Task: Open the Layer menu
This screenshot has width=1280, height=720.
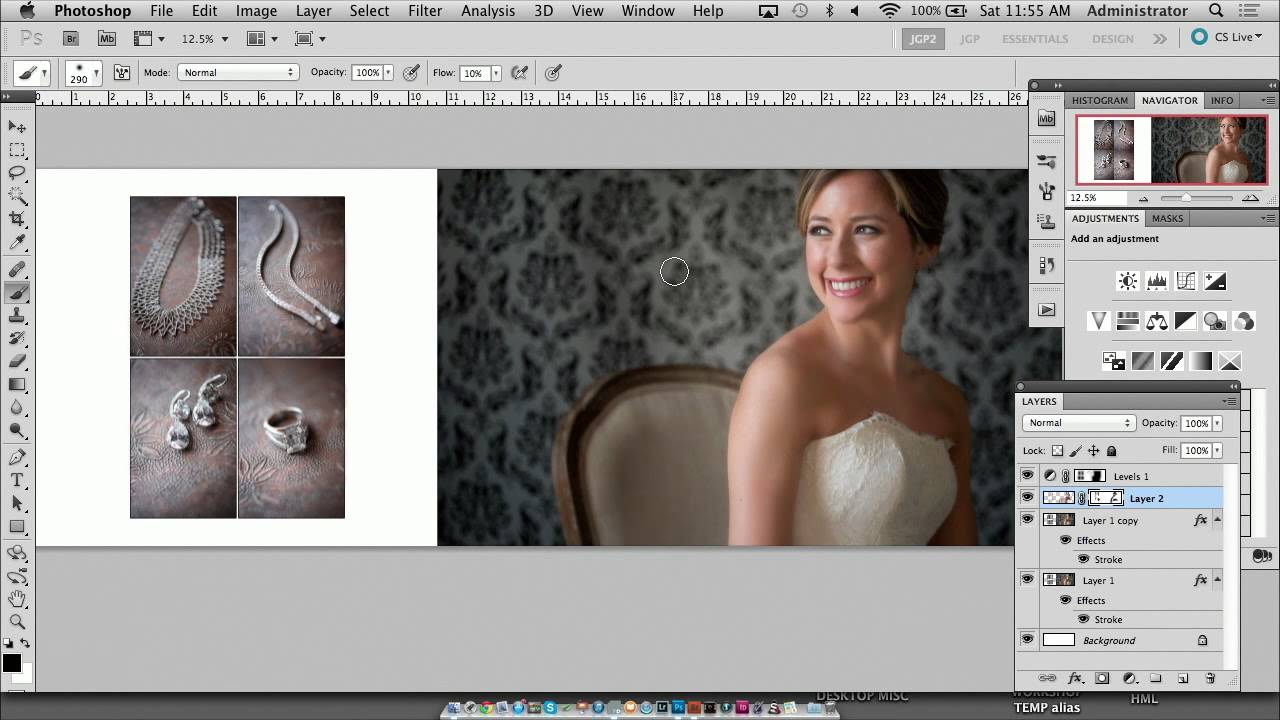Action: (314, 11)
